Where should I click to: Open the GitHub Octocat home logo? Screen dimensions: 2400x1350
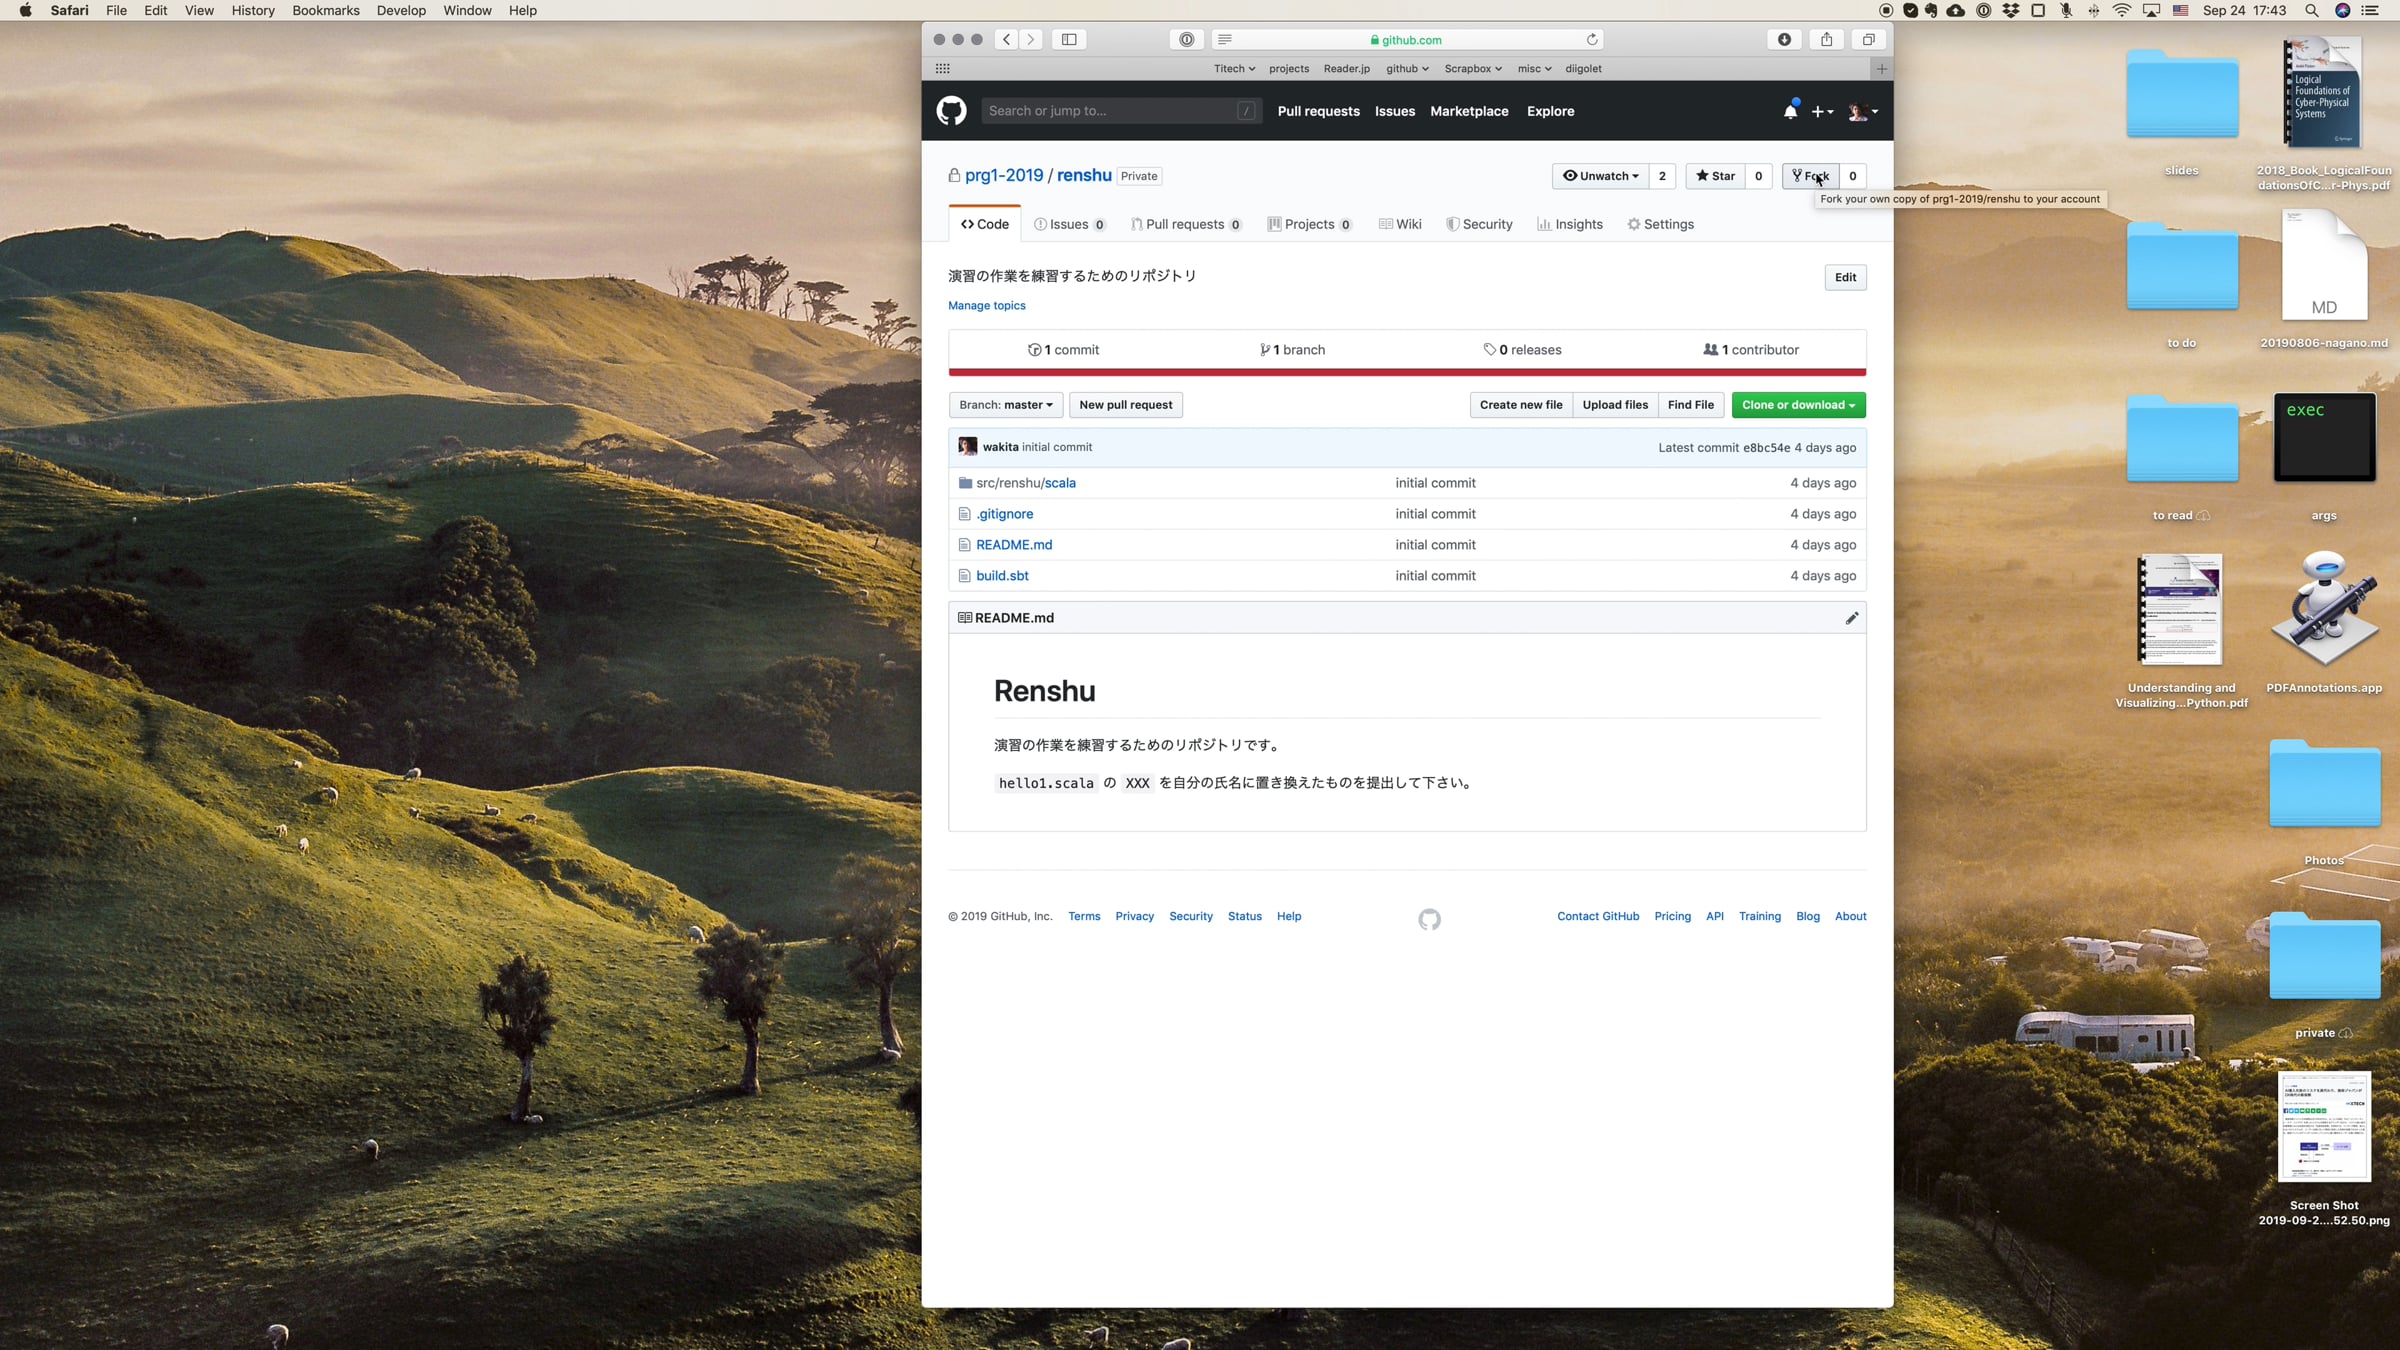pyautogui.click(x=951, y=111)
